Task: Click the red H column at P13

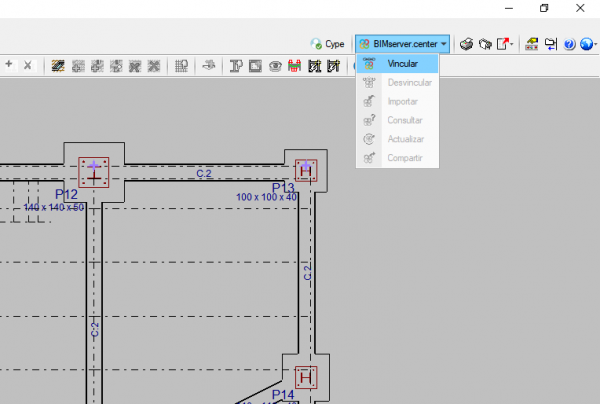Action: 306,171
